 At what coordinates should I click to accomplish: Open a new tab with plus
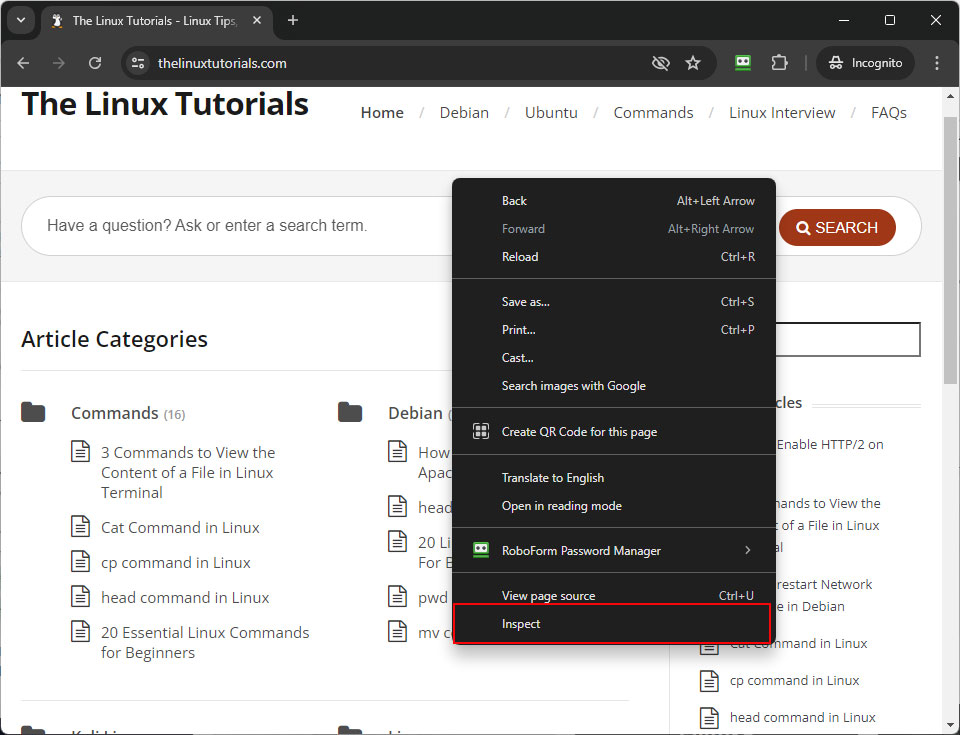(x=293, y=20)
